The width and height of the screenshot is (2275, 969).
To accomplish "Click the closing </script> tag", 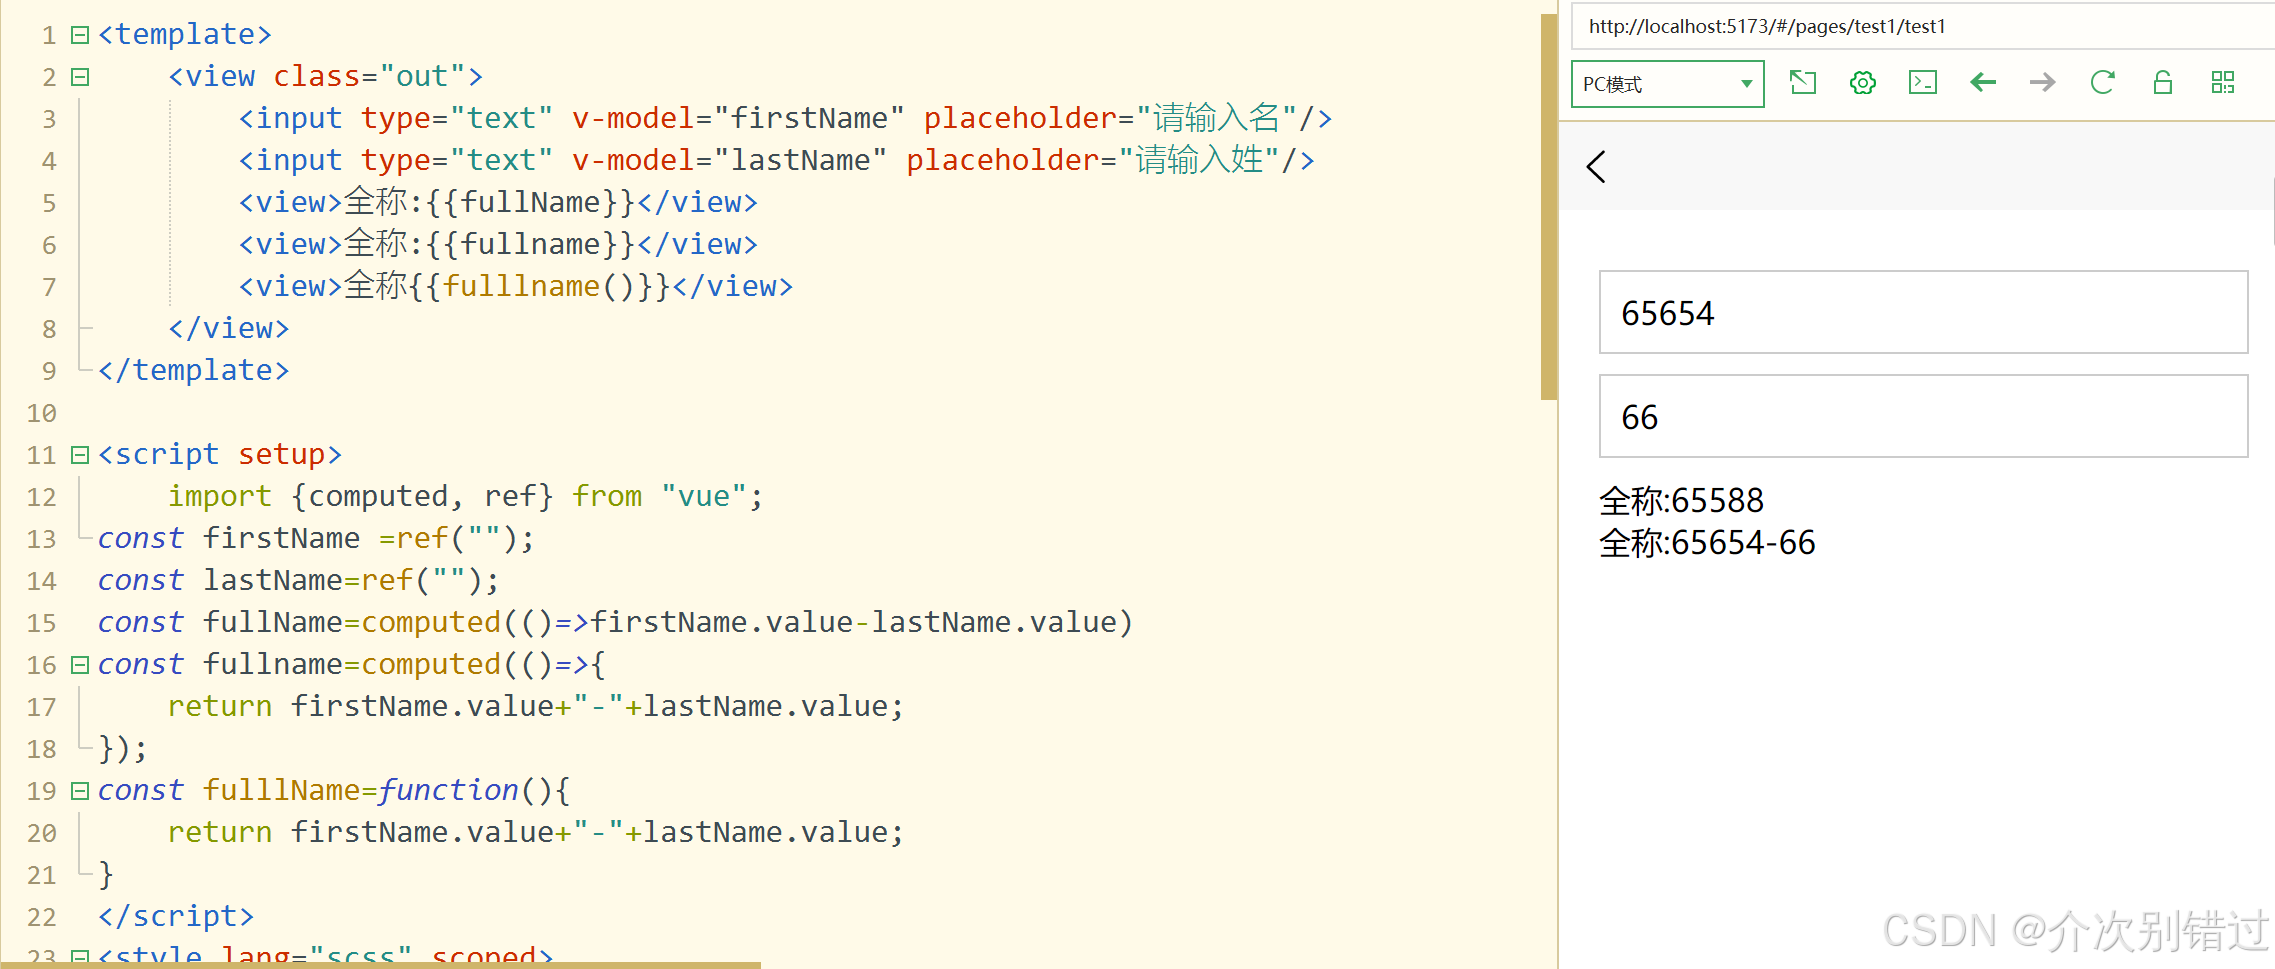I will (x=176, y=916).
